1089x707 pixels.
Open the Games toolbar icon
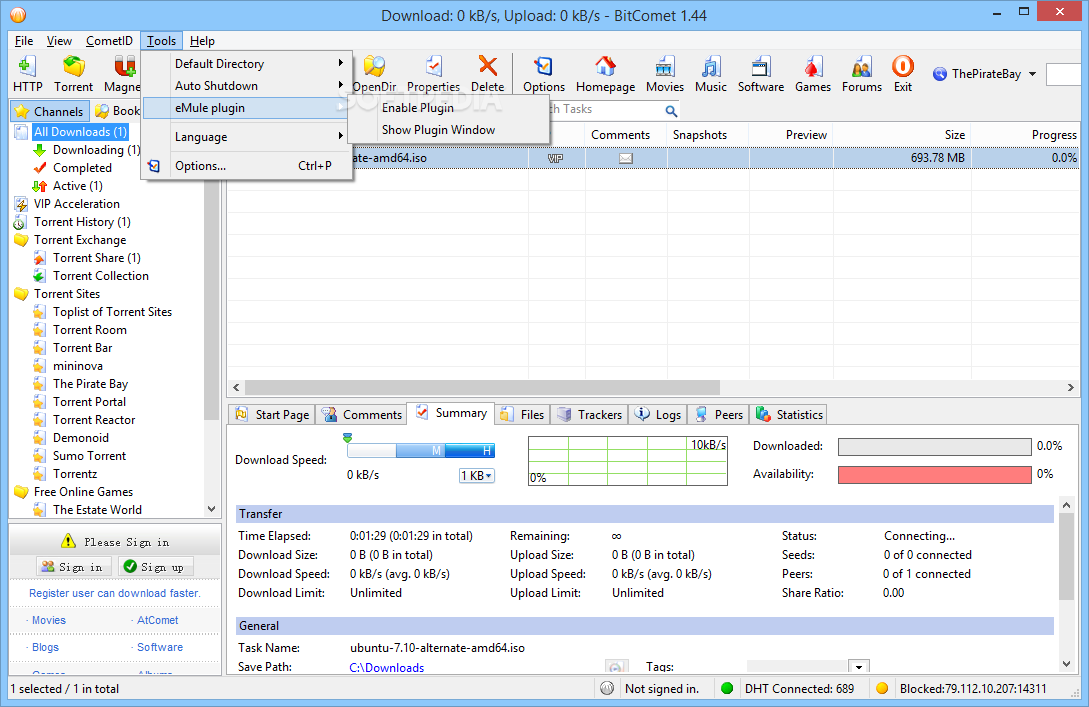click(x=813, y=74)
